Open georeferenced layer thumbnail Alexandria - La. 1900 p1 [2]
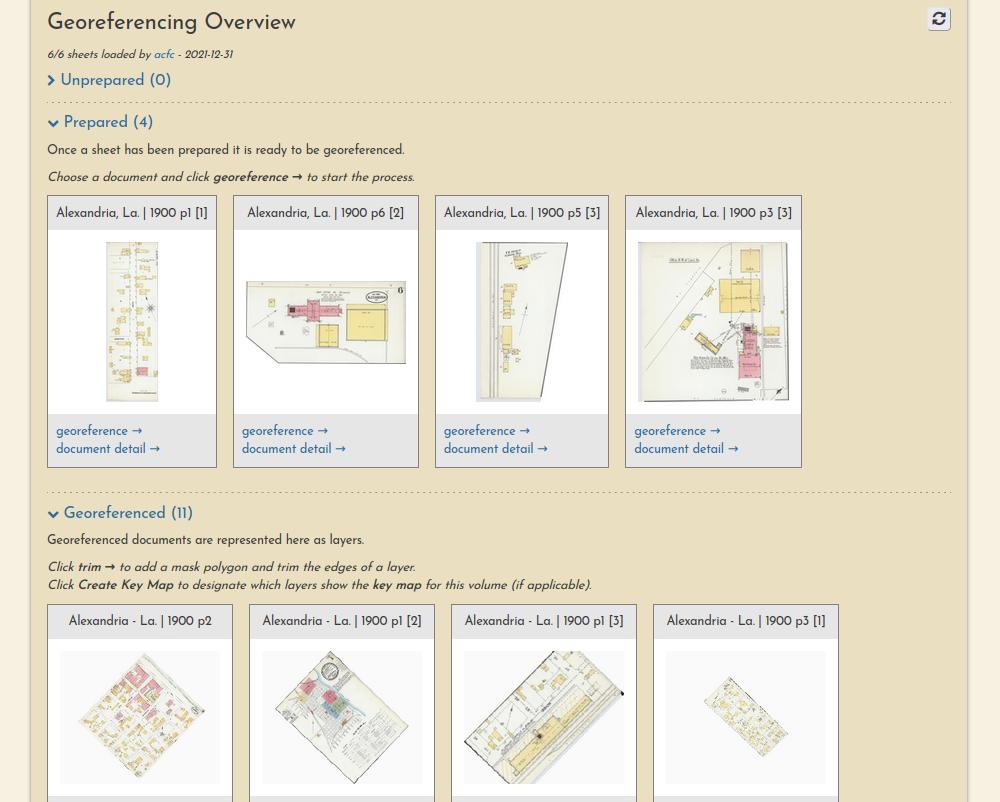The image size is (1000, 802). (342, 716)
